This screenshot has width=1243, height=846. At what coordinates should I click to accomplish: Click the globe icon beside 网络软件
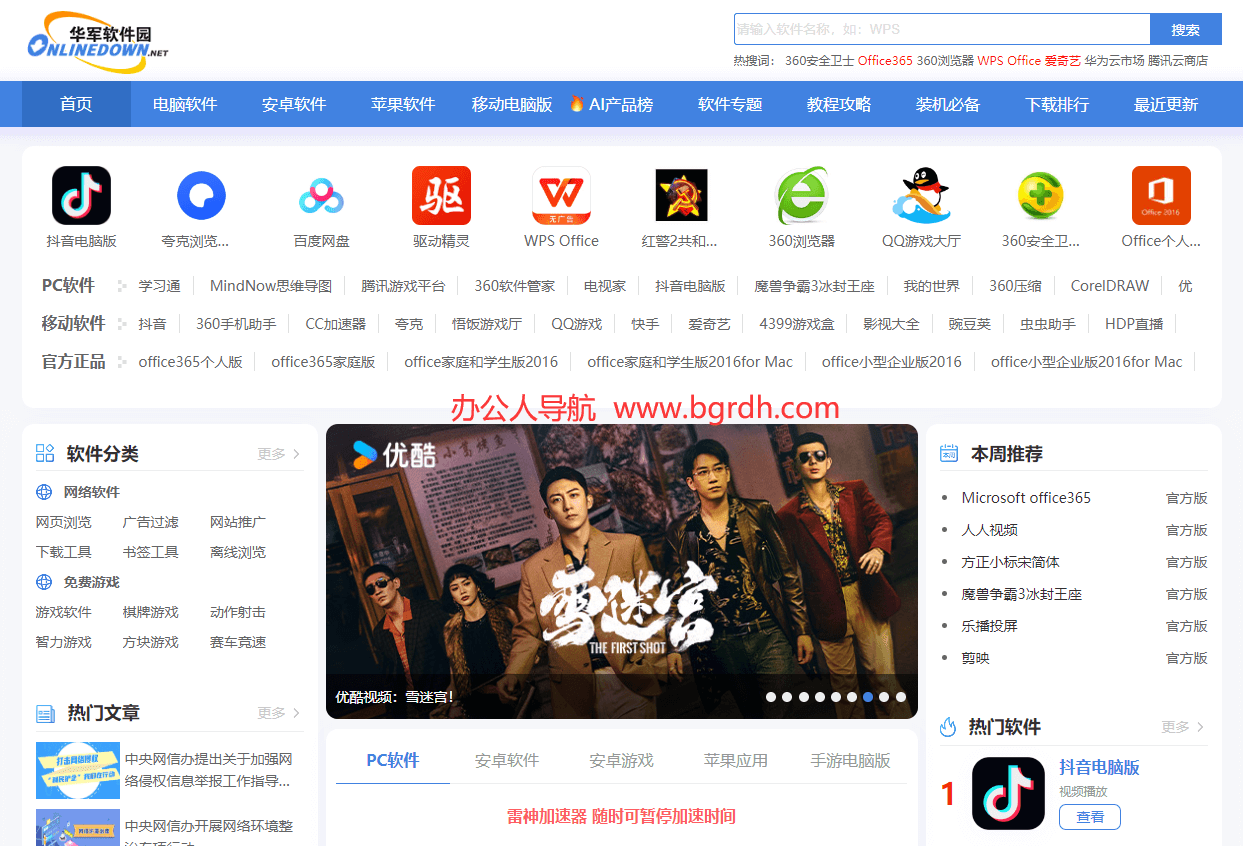coord(44,492)
